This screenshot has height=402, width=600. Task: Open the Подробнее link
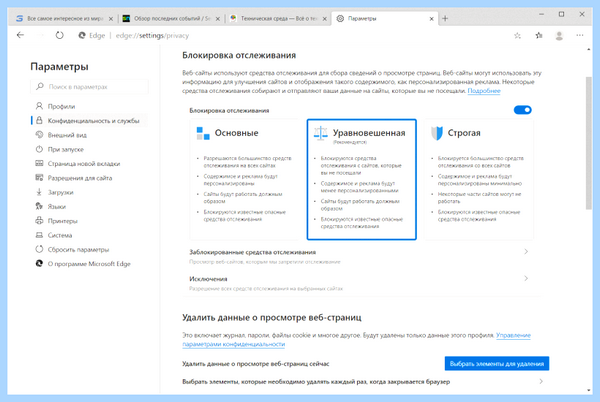click(484, 91)
